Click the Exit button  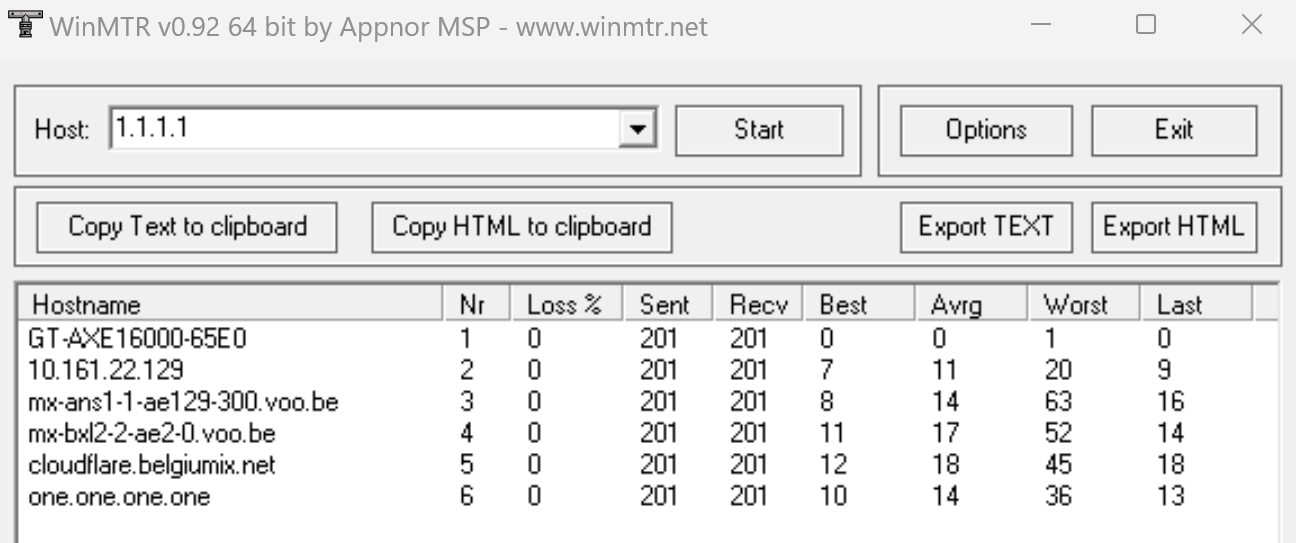(1174, 130)
